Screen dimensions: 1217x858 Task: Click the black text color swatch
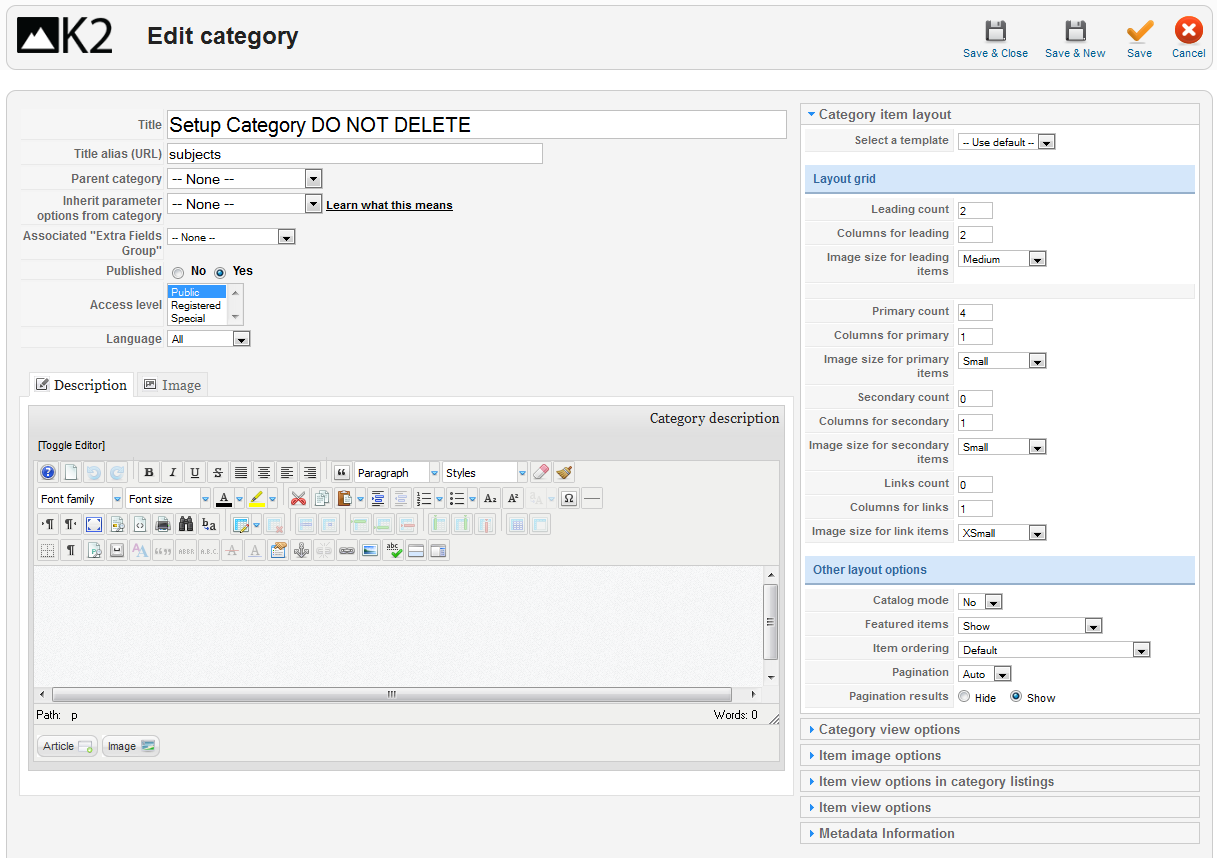(x=224, y=498)
